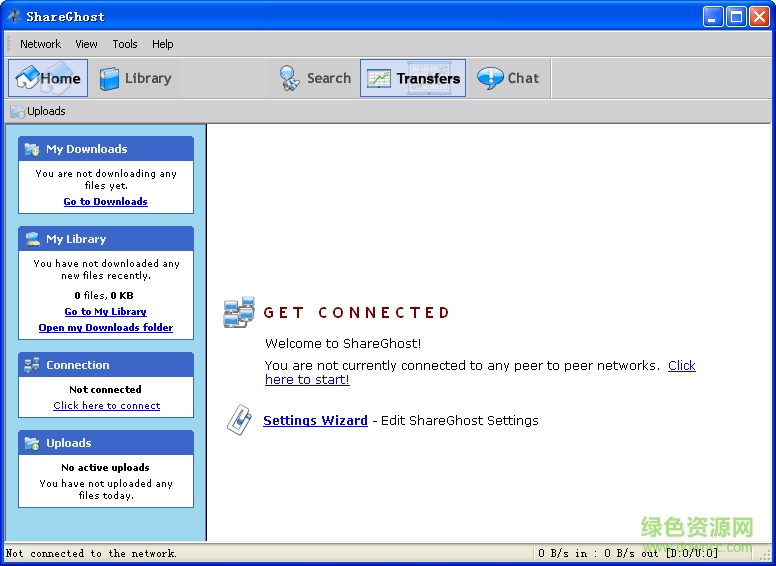The image size is (776, 566).
Task: Collapse the Uploads panel header
Action: tap(106, 443)
